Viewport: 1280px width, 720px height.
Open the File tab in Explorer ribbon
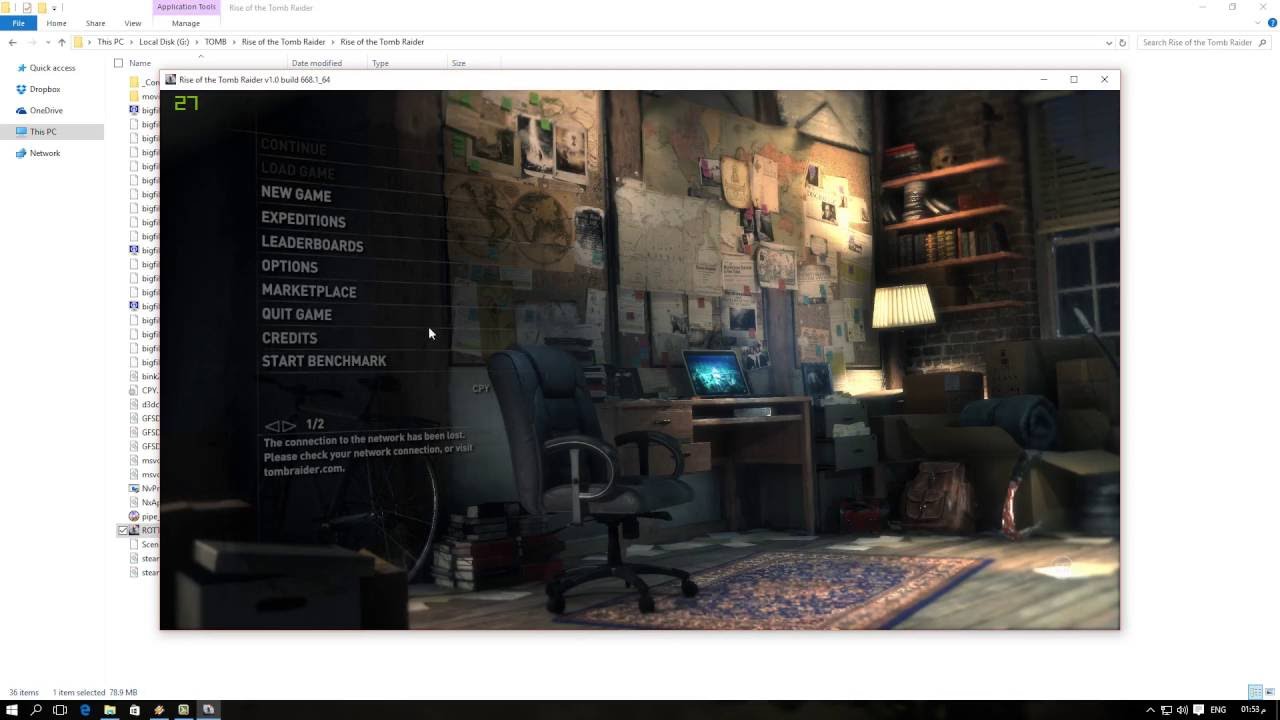(18, 23)
